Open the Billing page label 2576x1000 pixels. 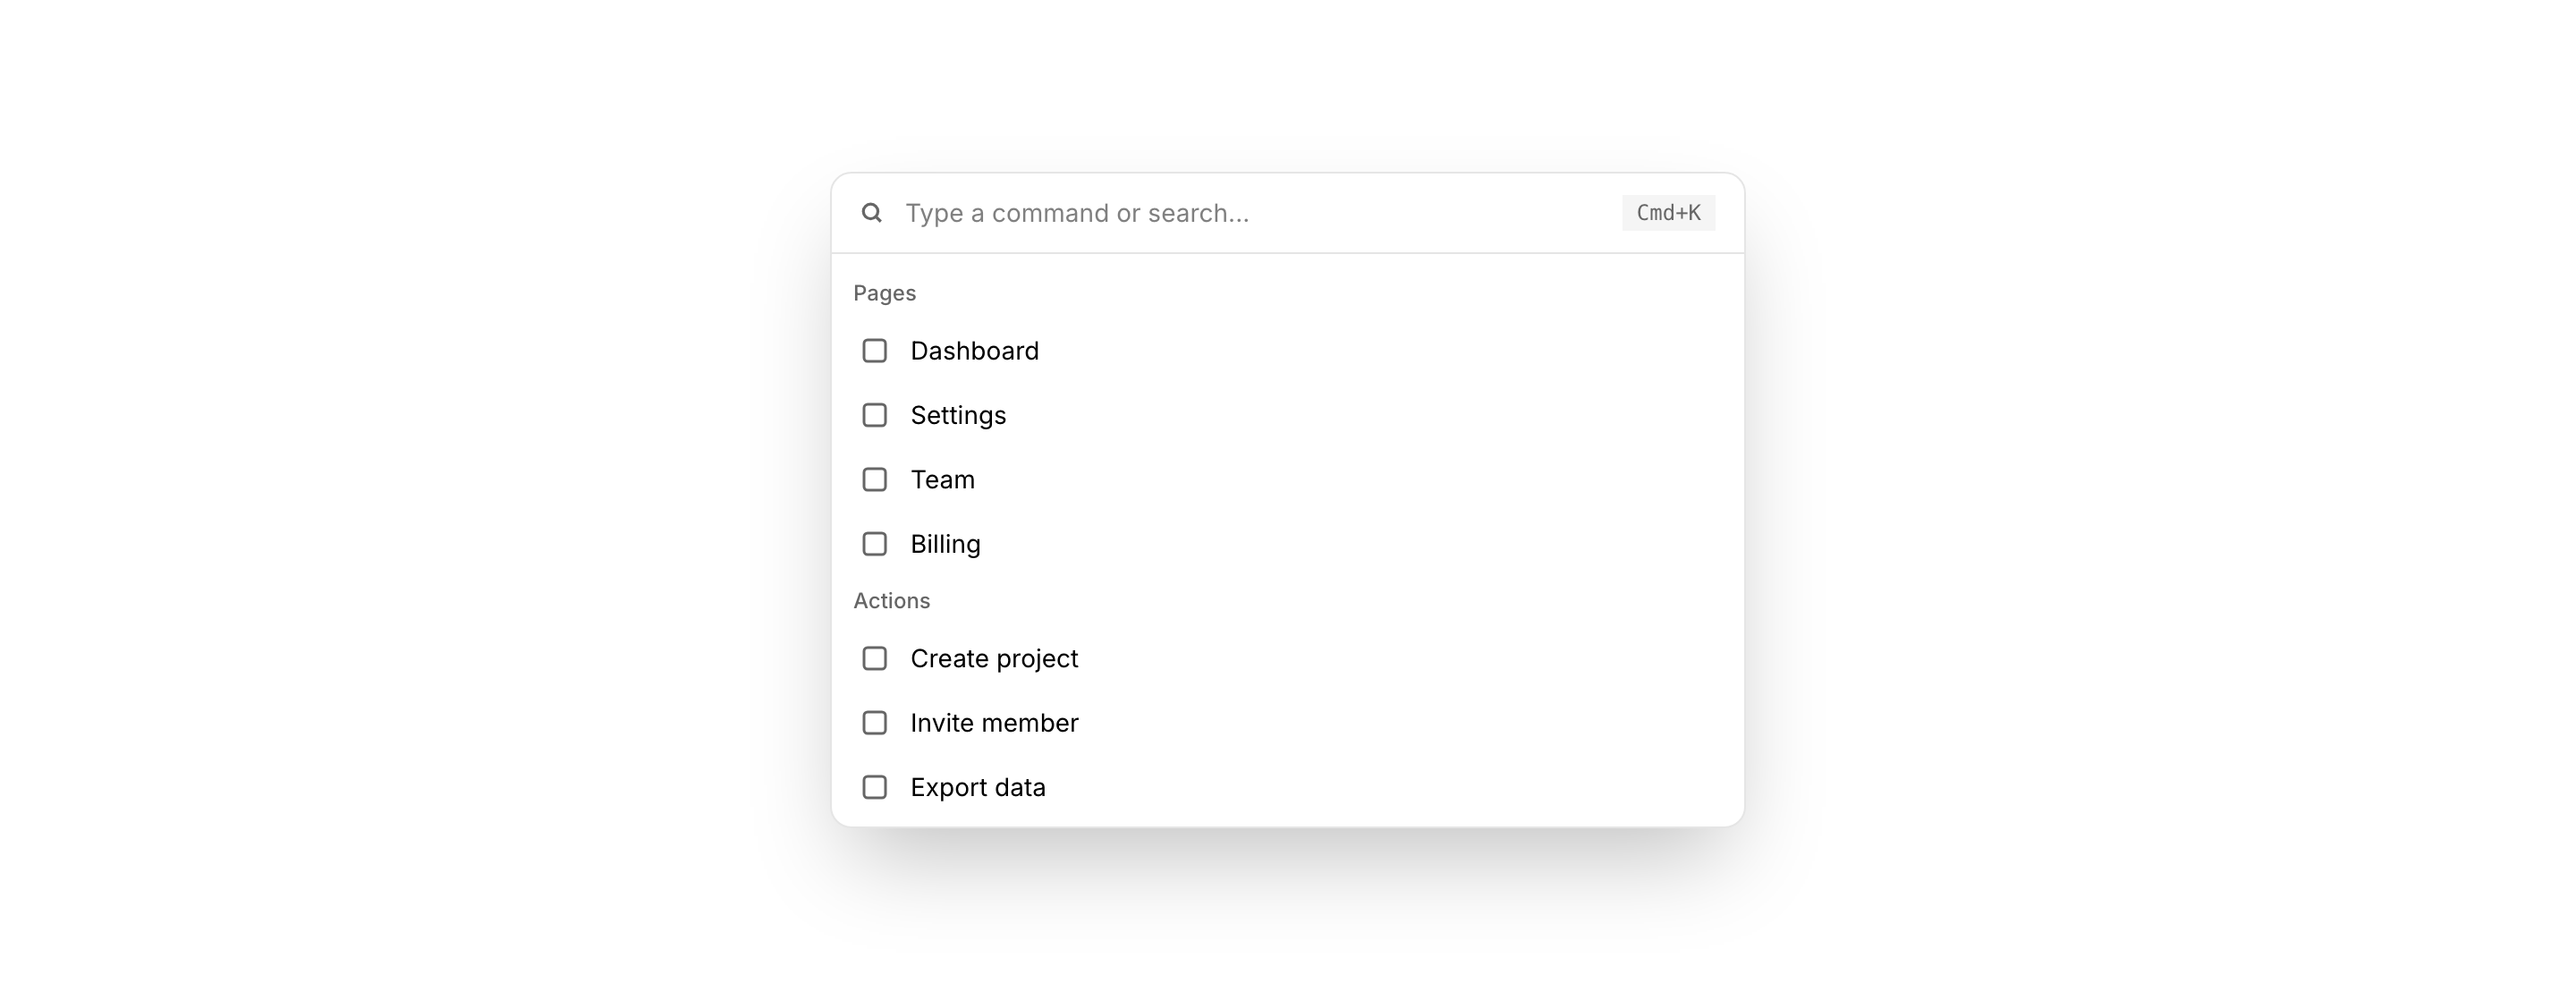945,544
